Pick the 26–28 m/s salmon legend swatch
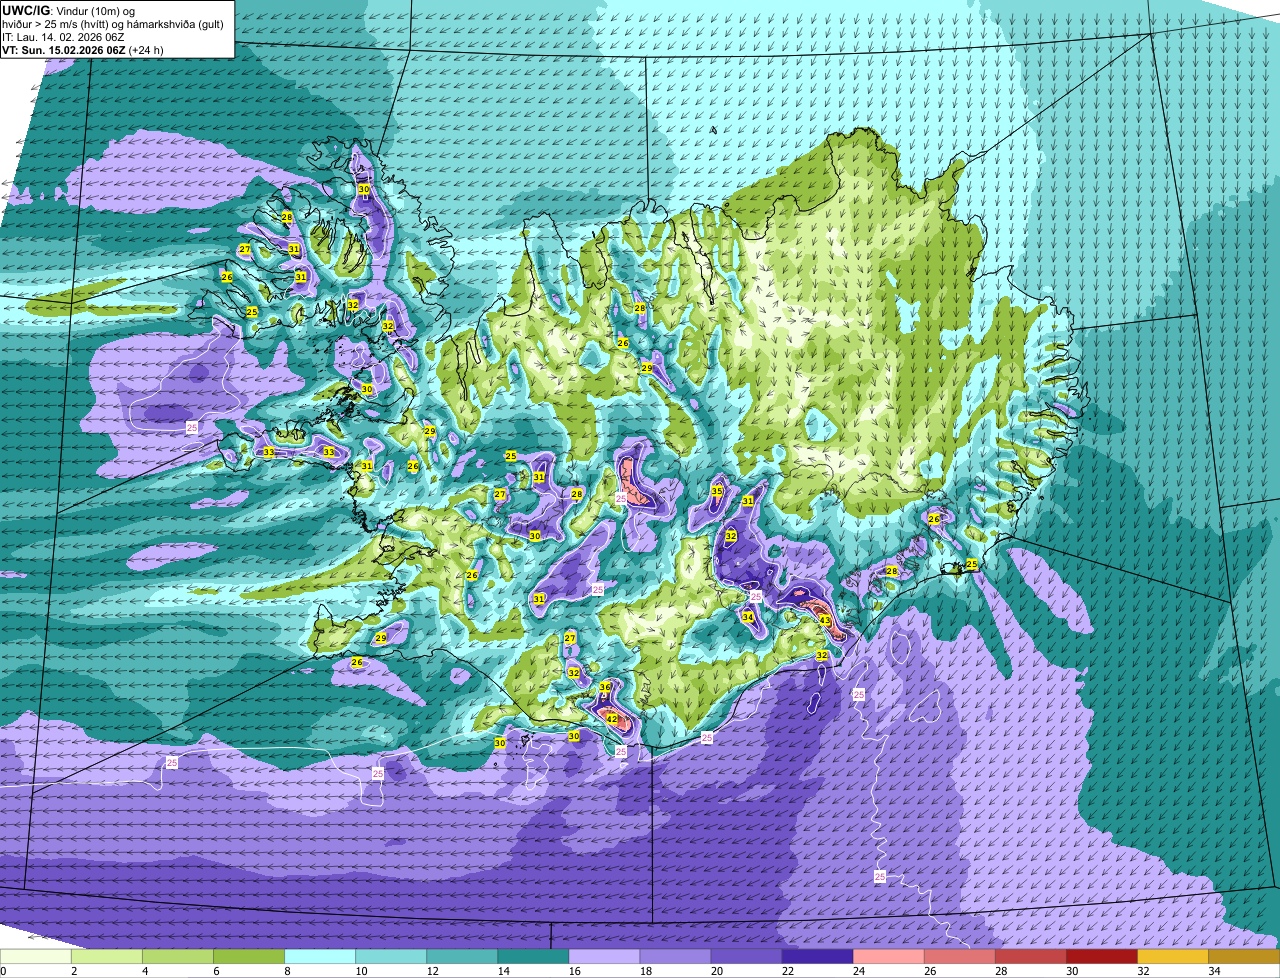The image size is (1280, 978). pos(959,957)
